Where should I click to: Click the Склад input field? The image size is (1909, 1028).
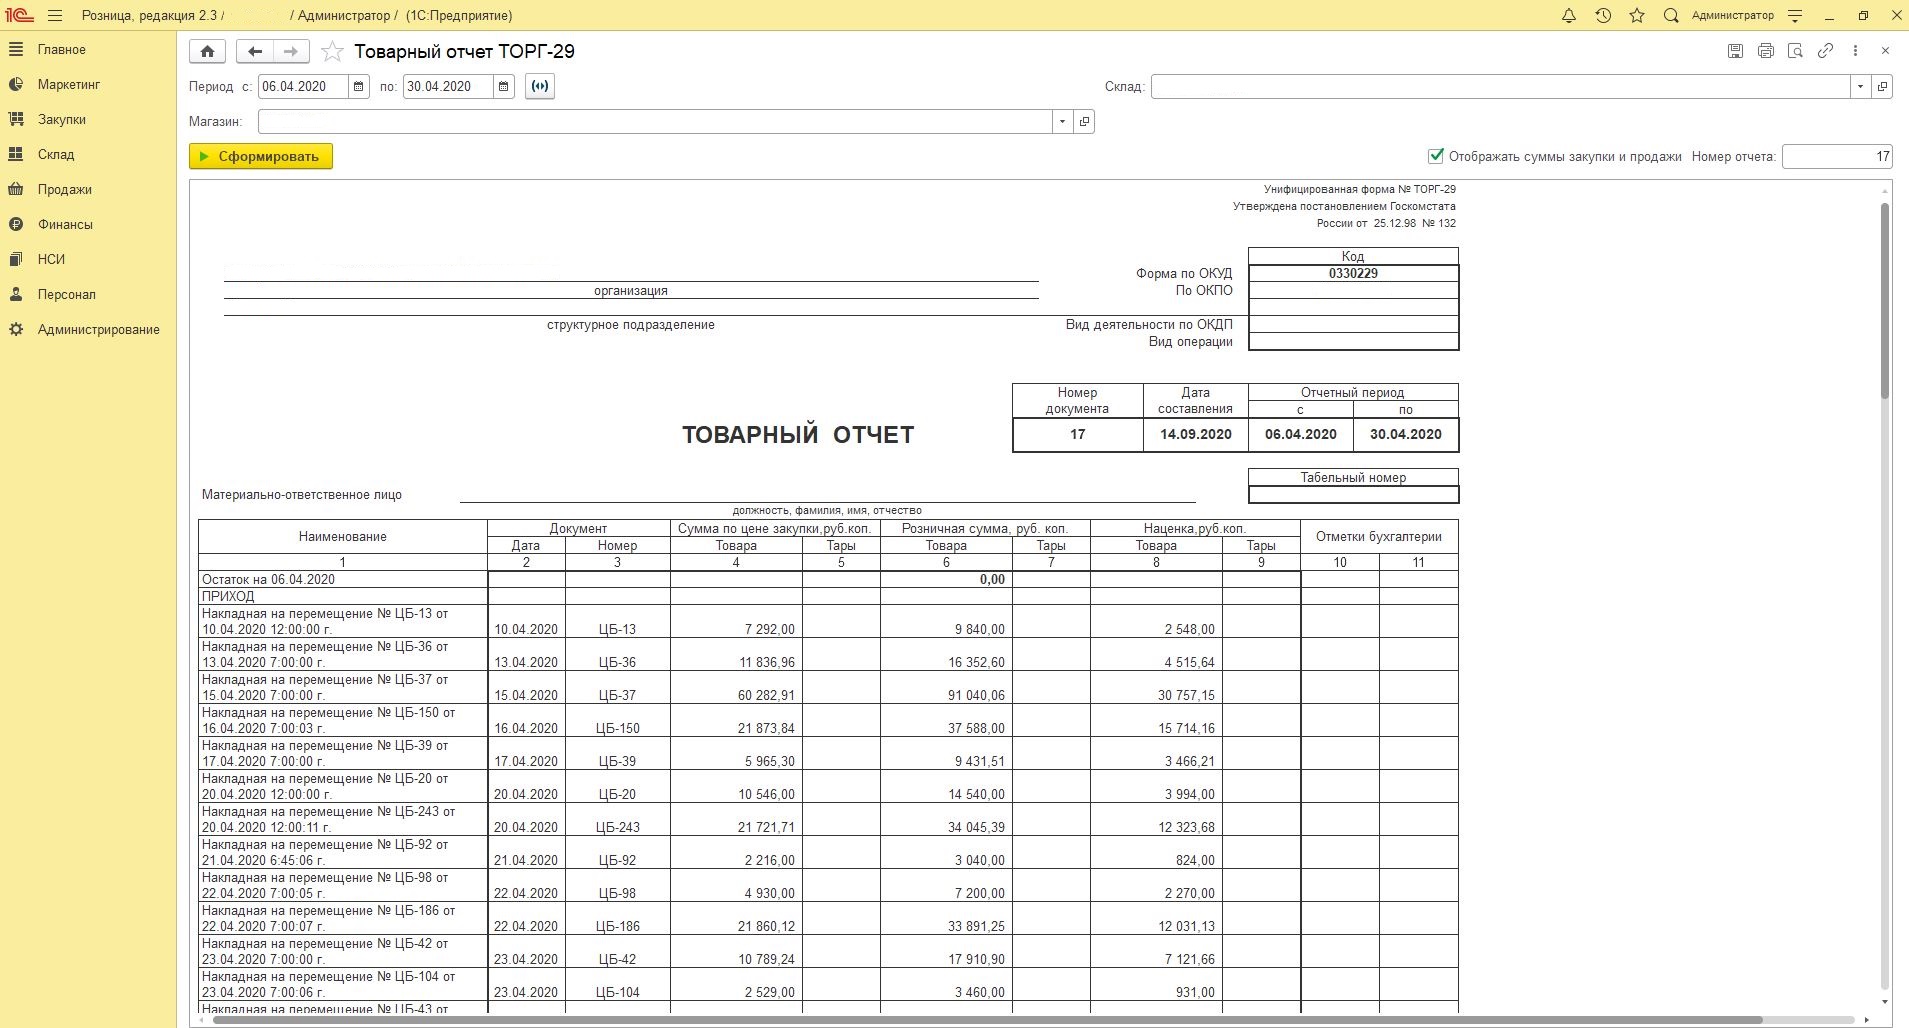[1501, 87]
